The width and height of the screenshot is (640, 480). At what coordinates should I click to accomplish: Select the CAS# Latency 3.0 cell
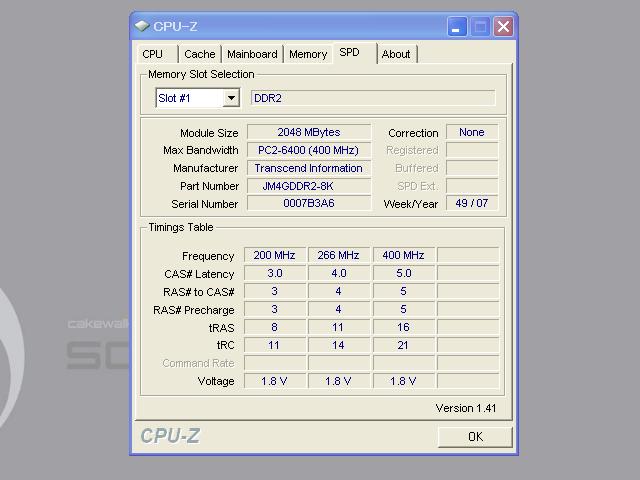tap(275, 273)
